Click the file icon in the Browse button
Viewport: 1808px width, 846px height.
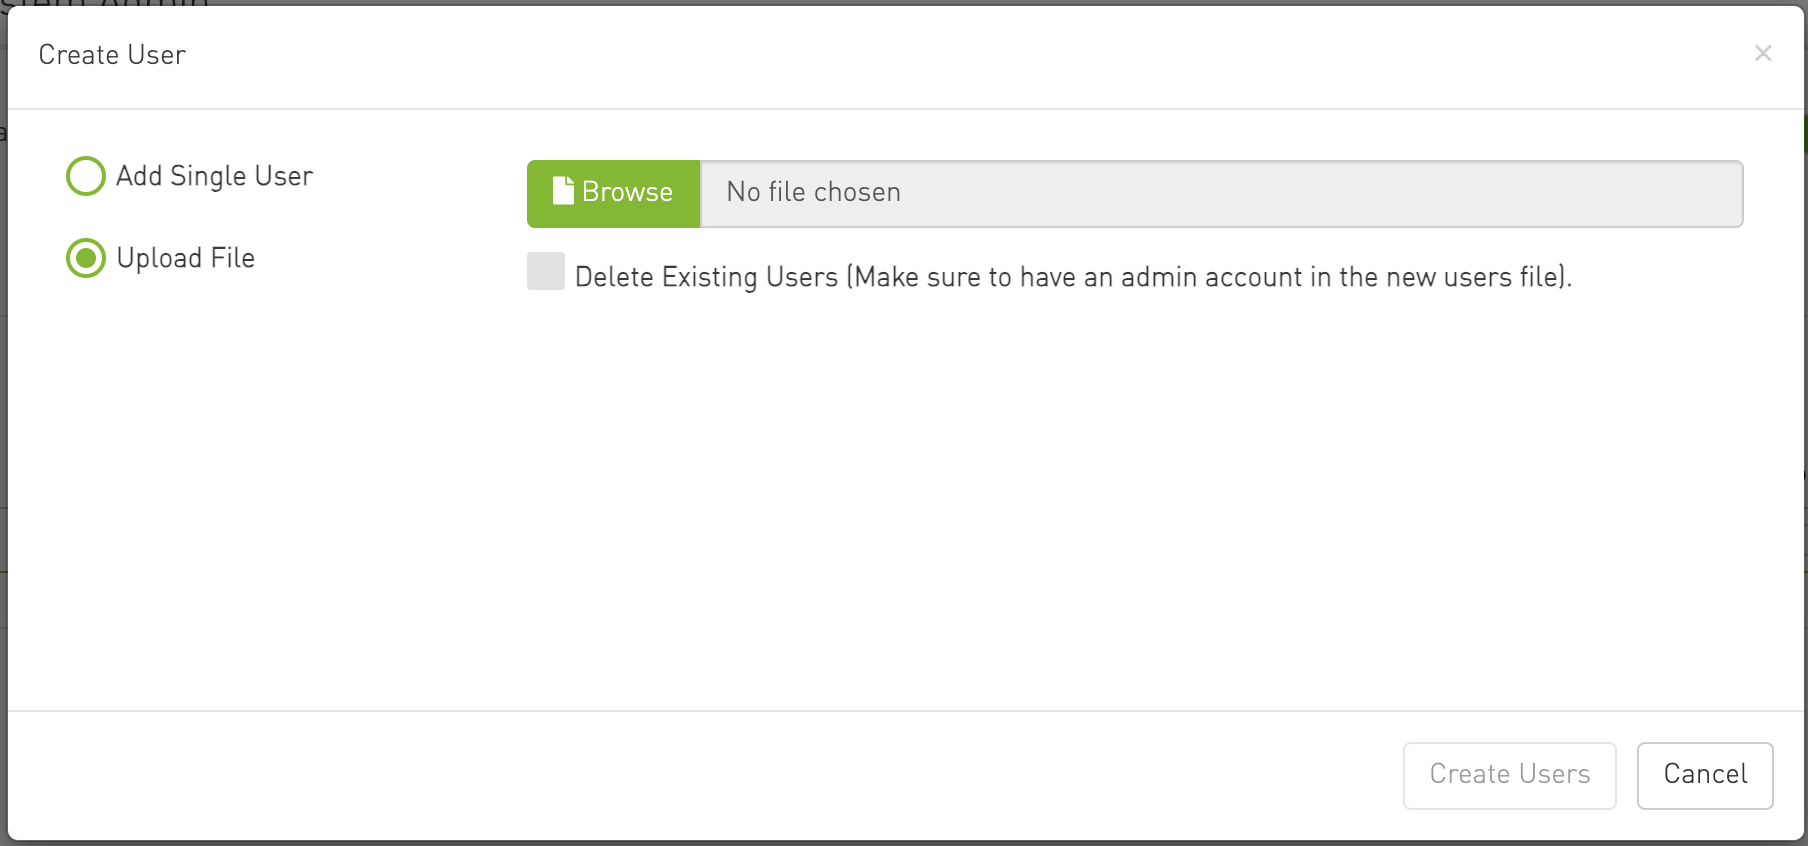[563, 191]
